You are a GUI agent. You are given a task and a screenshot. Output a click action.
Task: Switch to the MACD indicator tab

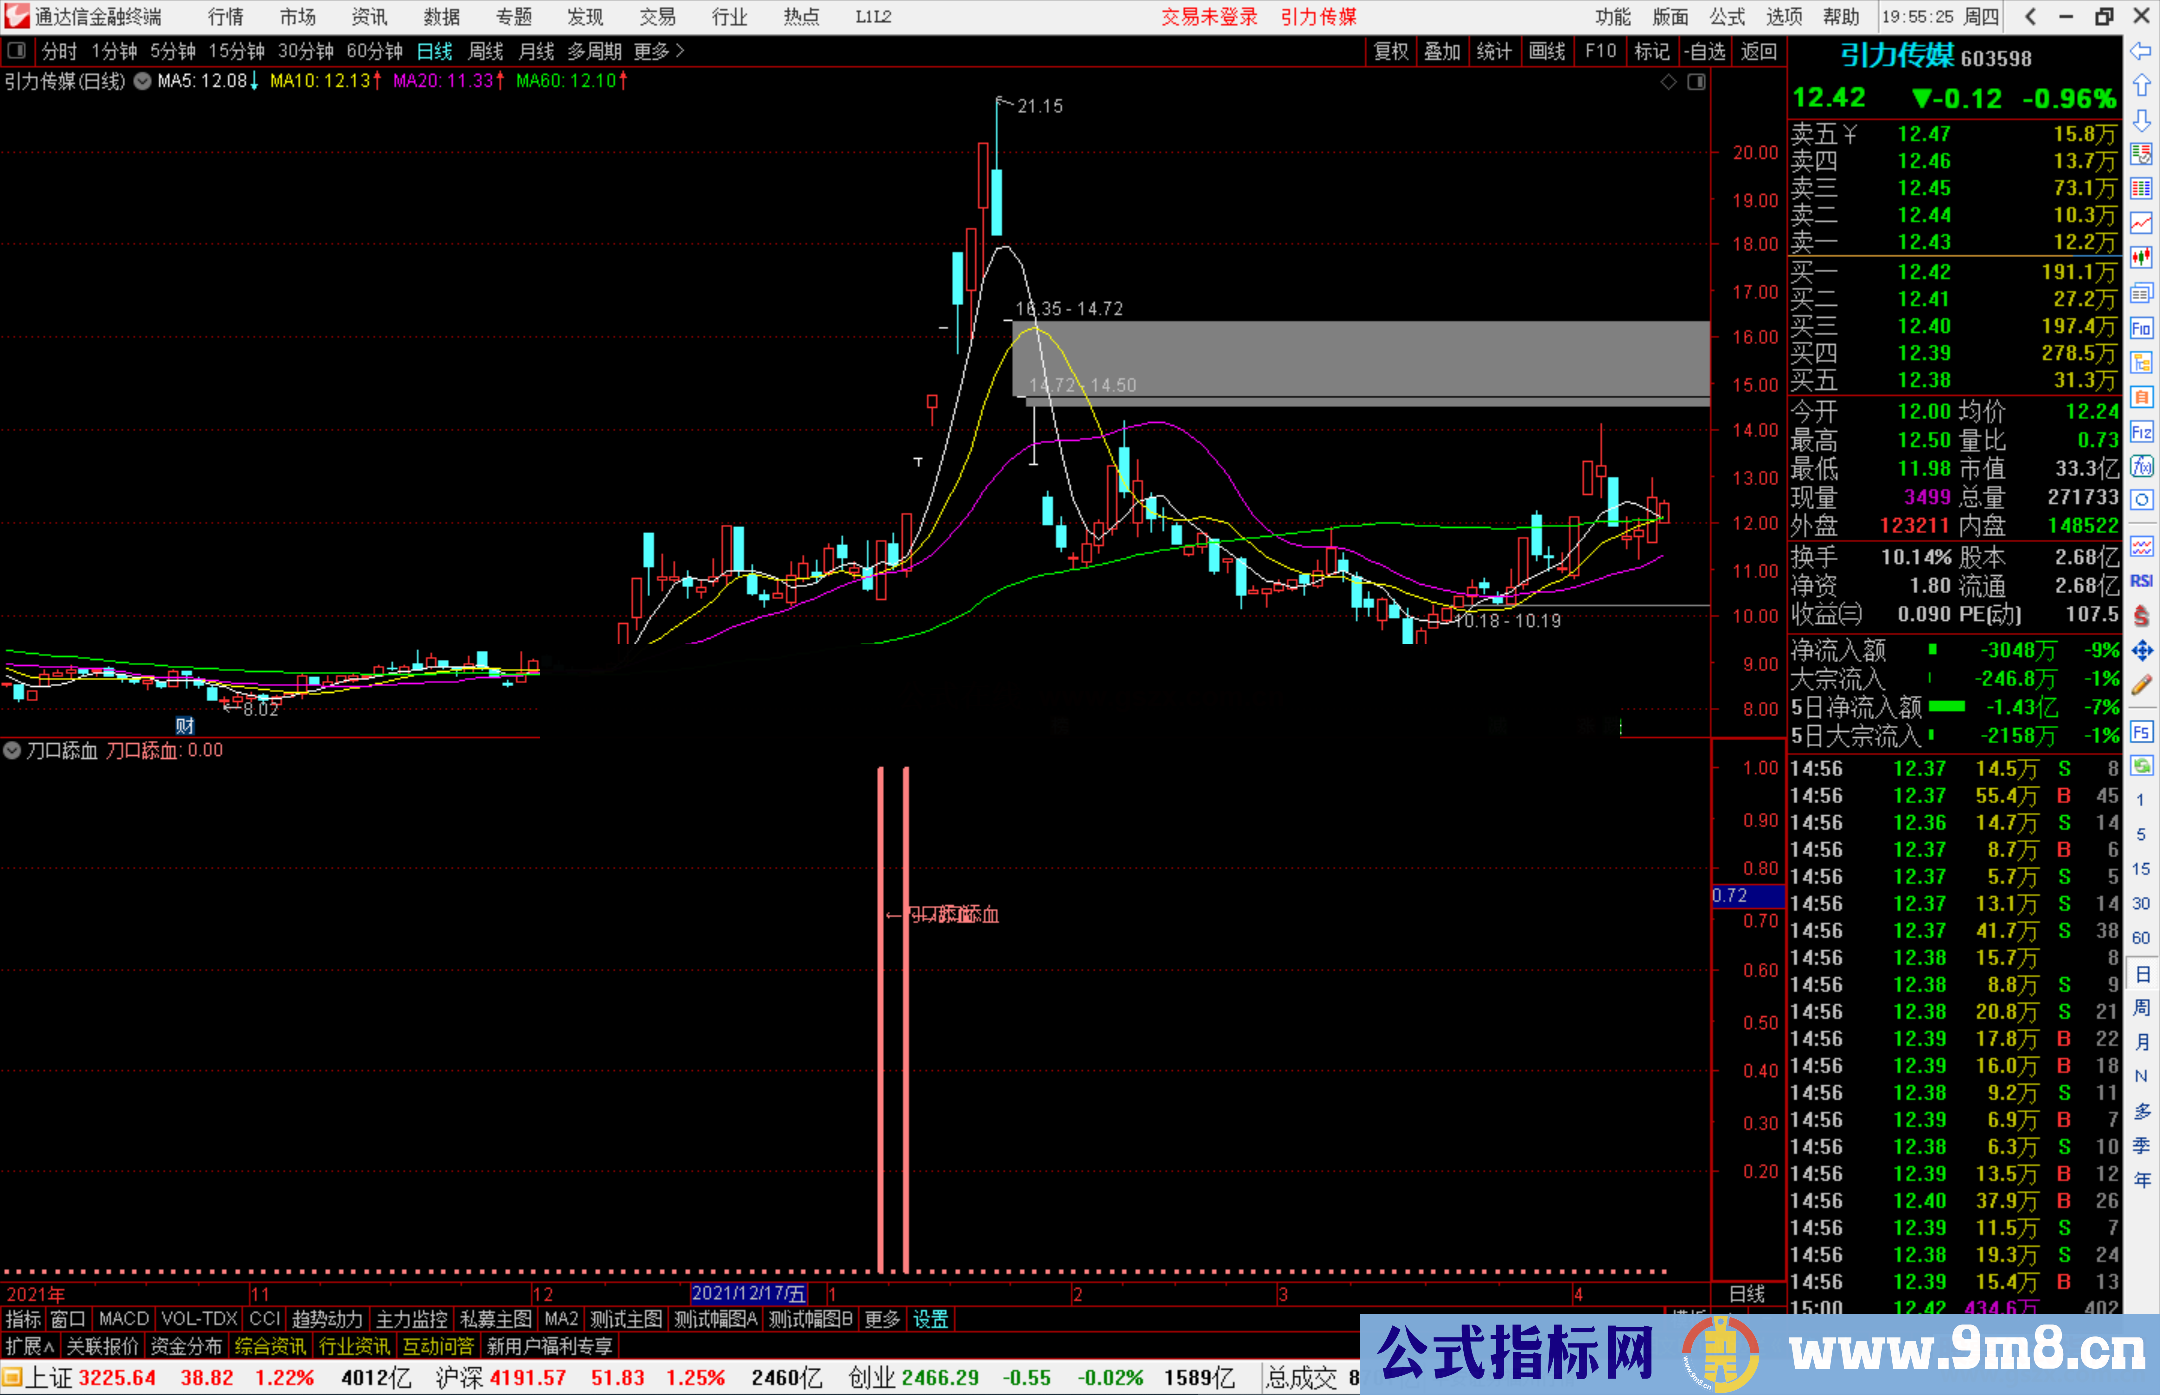(123, 1319)
